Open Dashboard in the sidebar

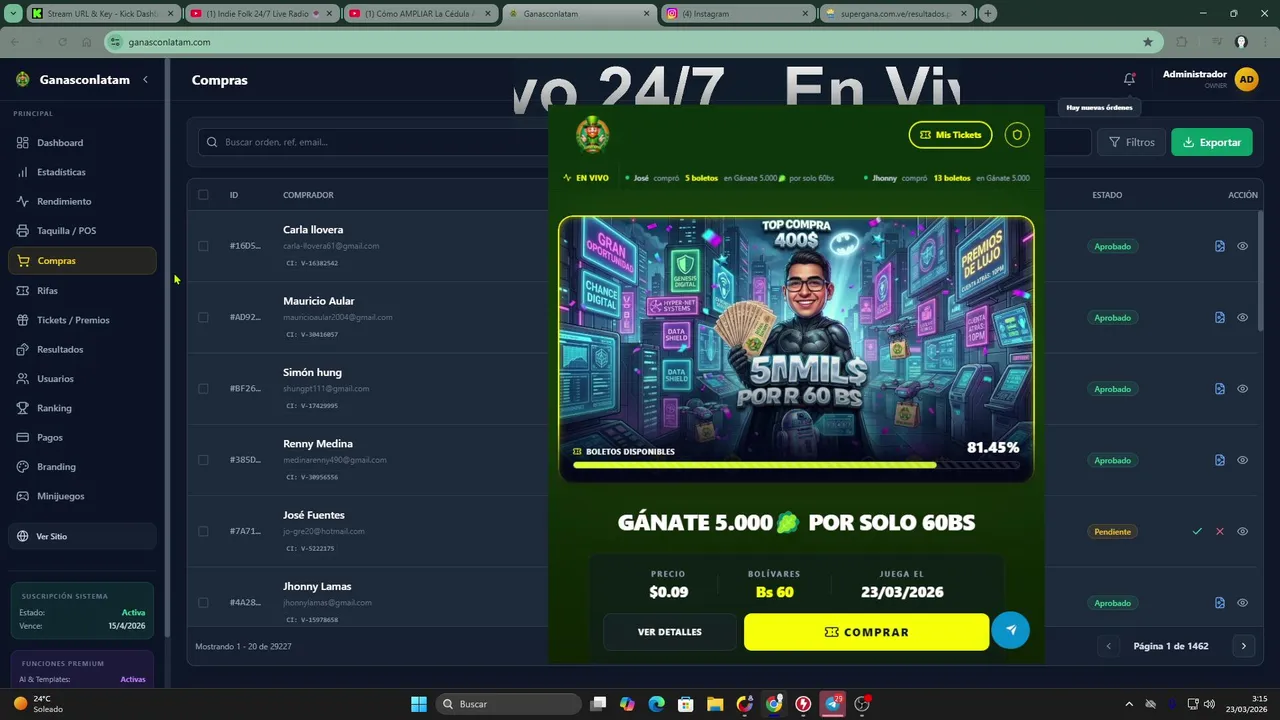point(82,143)
